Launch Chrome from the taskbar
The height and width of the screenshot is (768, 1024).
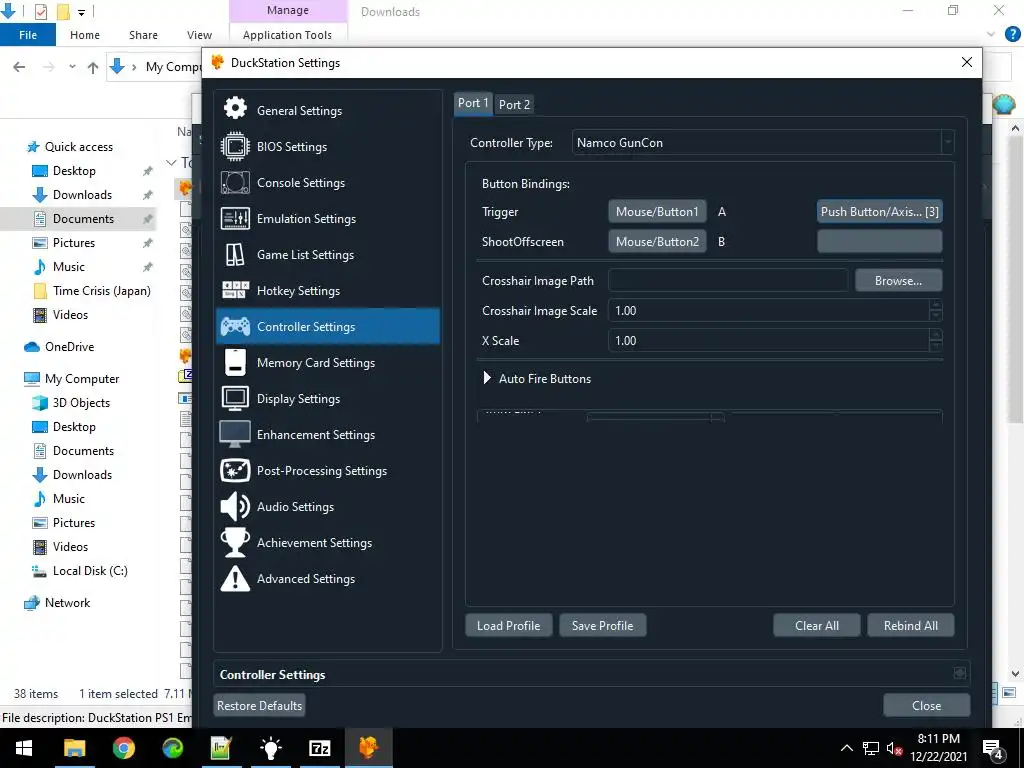[x=123, y=748]
